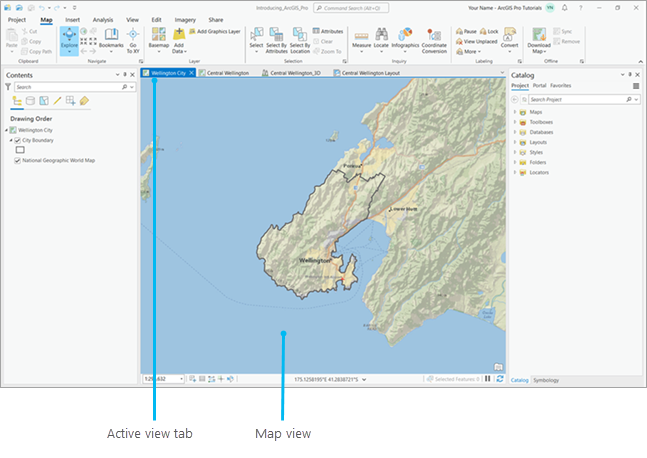Click the Contents filter funnel icon
This screenshot has height=458, width=647.
click(8, 87)
